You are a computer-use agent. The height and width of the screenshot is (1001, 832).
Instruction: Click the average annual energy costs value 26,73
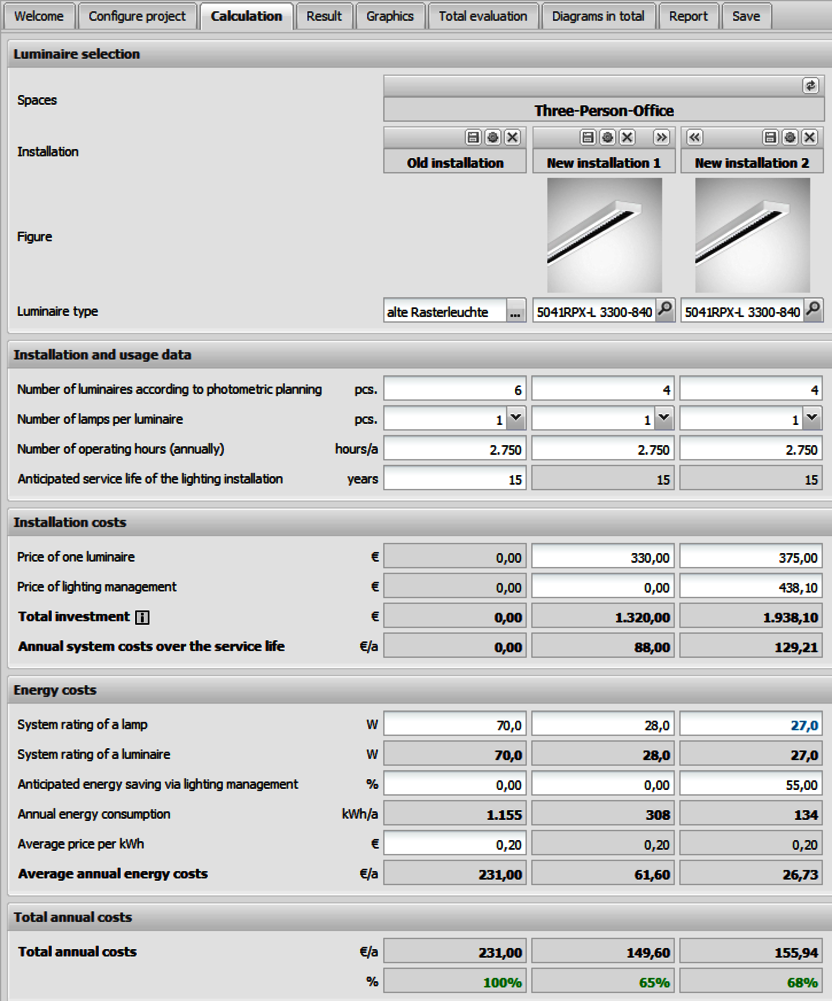751,874
